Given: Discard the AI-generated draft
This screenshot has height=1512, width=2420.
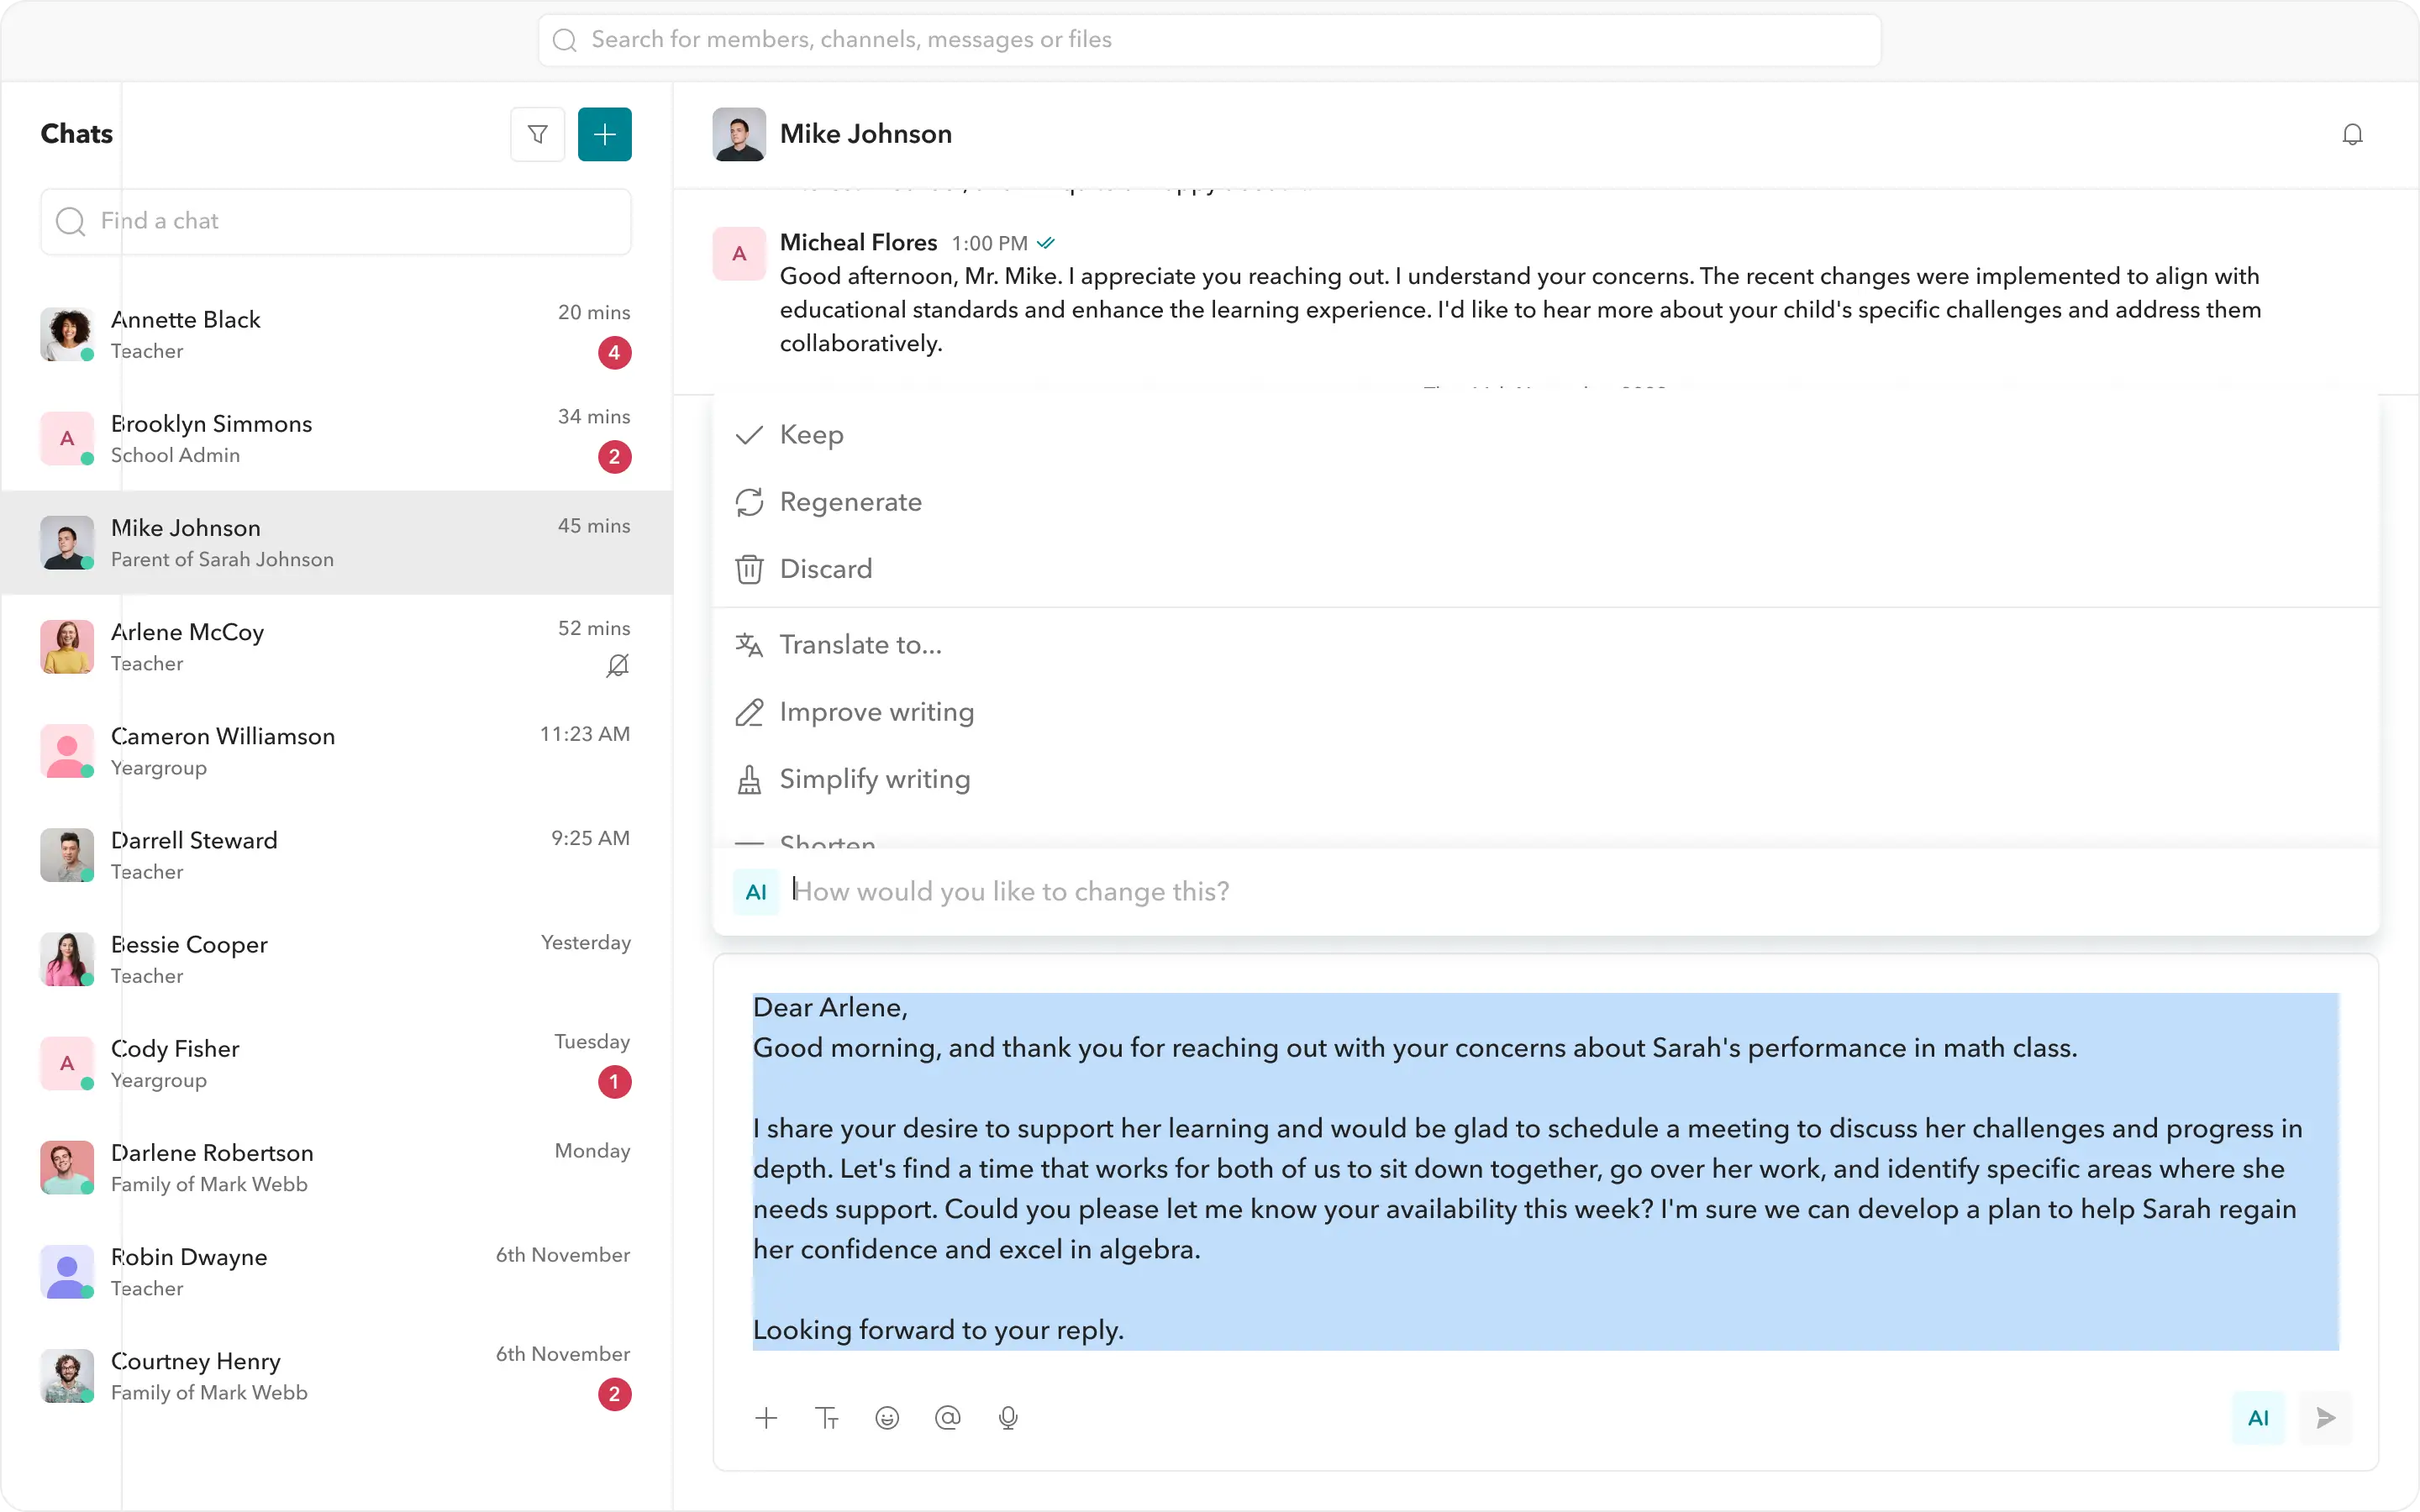Looking at the screenshot, I should 826,569.
